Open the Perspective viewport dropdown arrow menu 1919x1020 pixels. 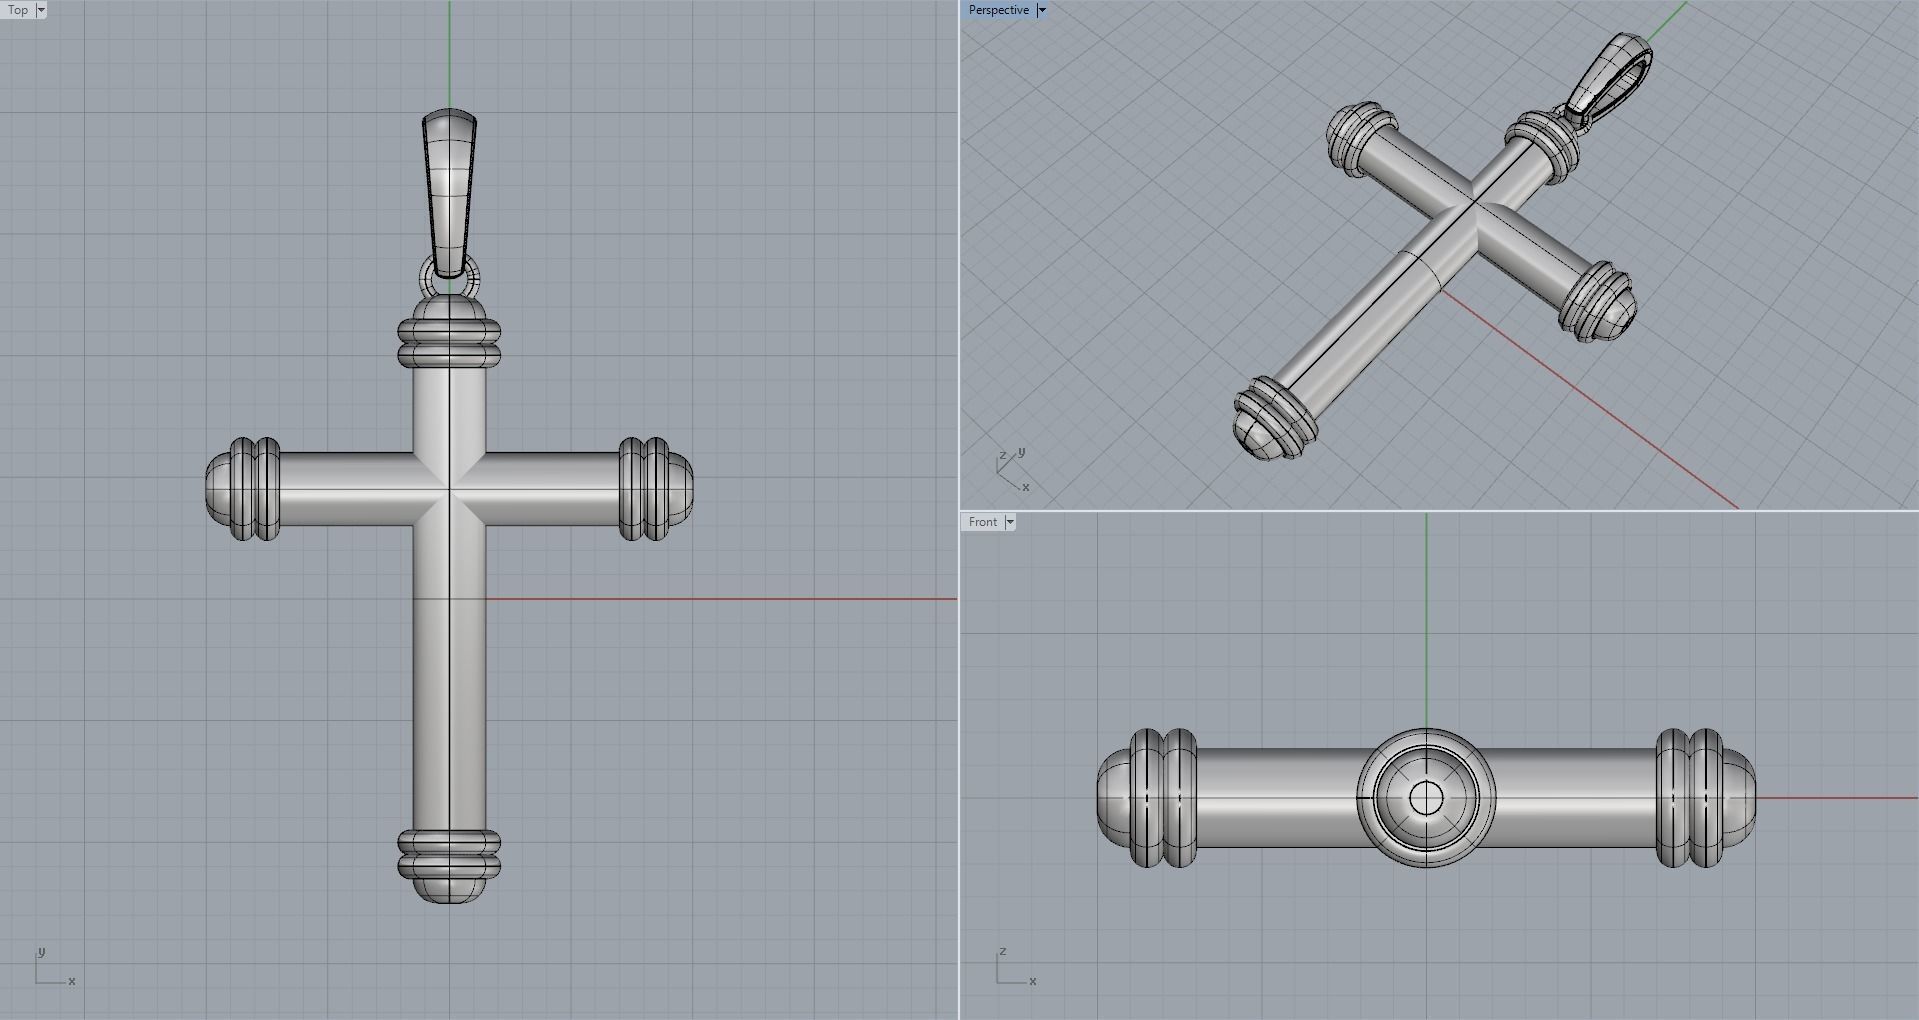pos(1041,10)
